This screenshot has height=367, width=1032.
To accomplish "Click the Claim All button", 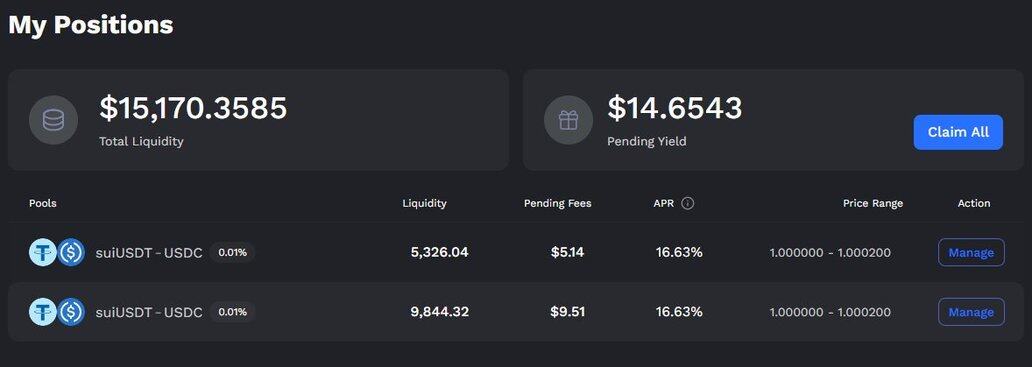I will (958, 132).
